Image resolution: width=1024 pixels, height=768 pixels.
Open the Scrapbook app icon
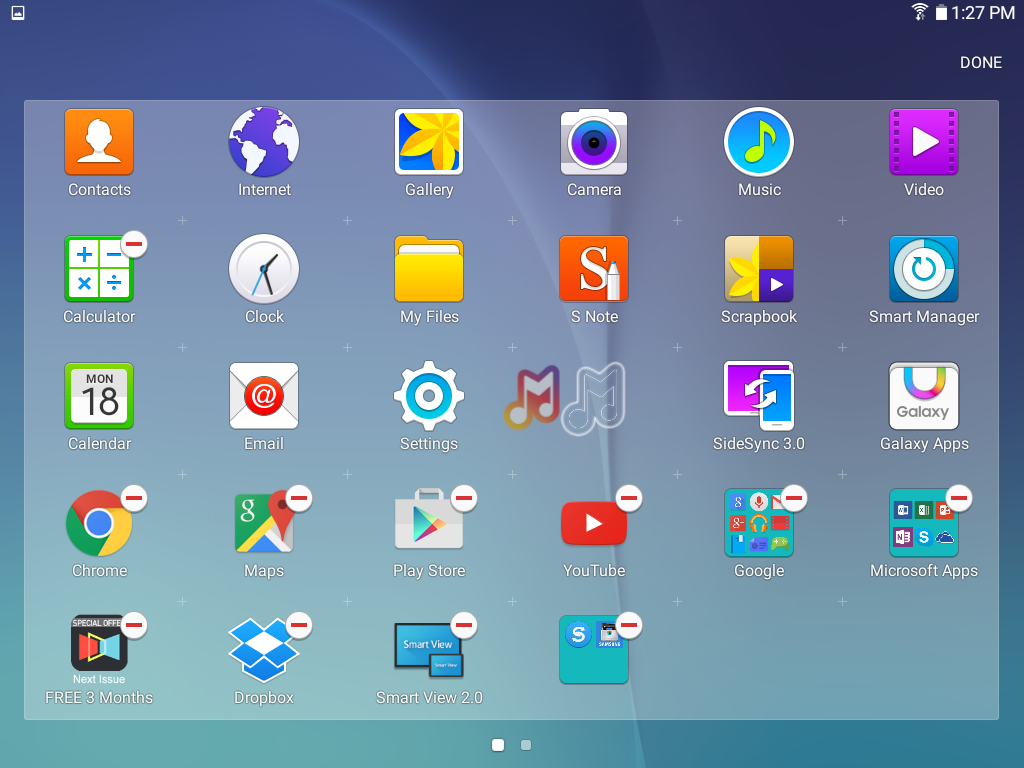pyautogui.click(x=759, y=268)
